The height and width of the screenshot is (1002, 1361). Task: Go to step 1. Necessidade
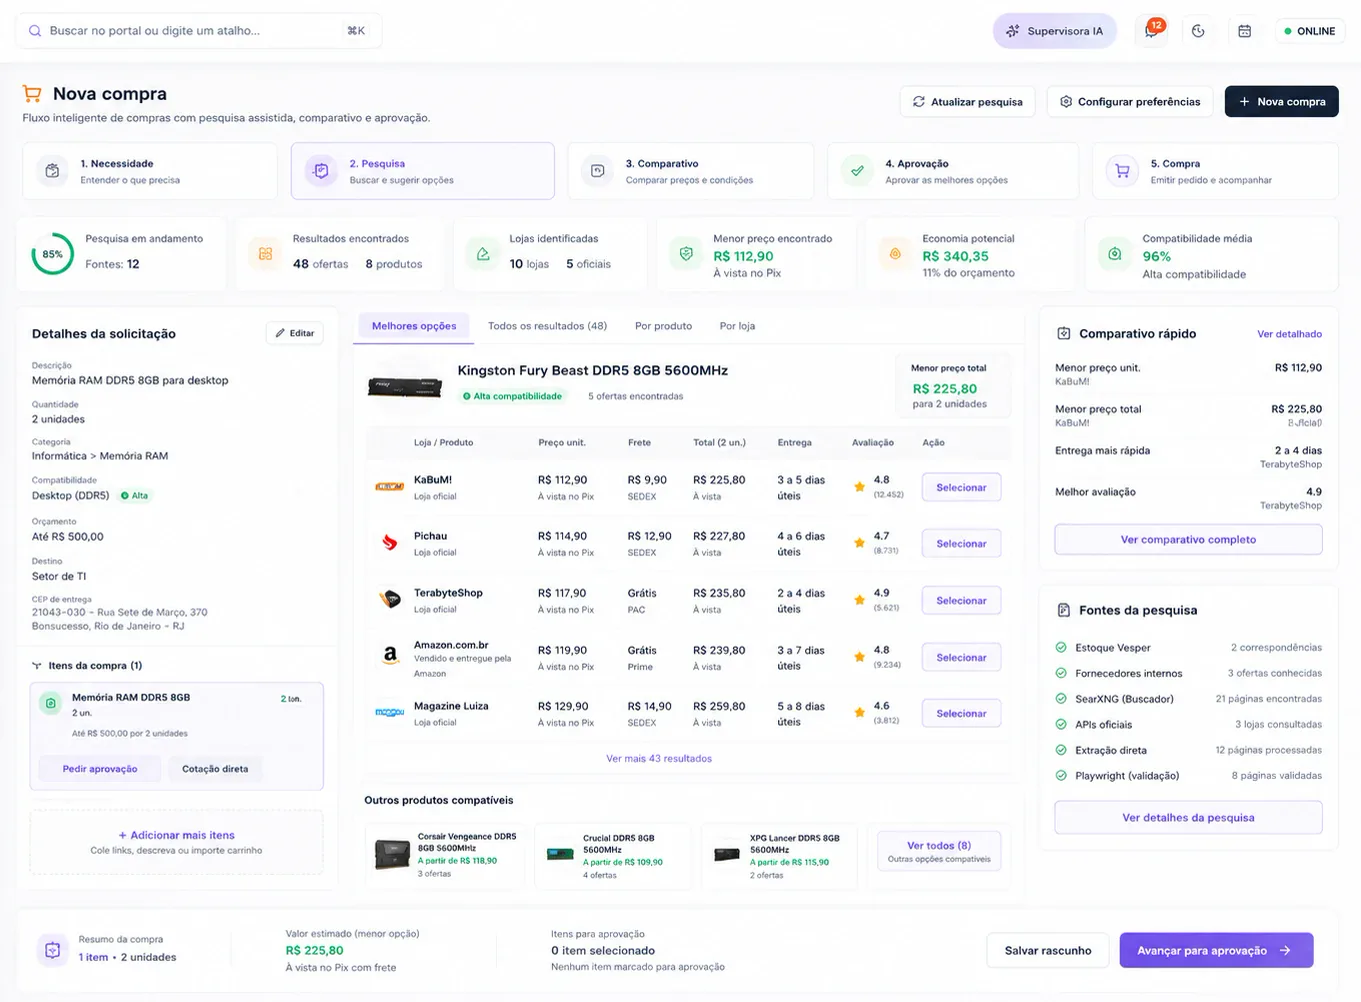[x=150, y=171]
